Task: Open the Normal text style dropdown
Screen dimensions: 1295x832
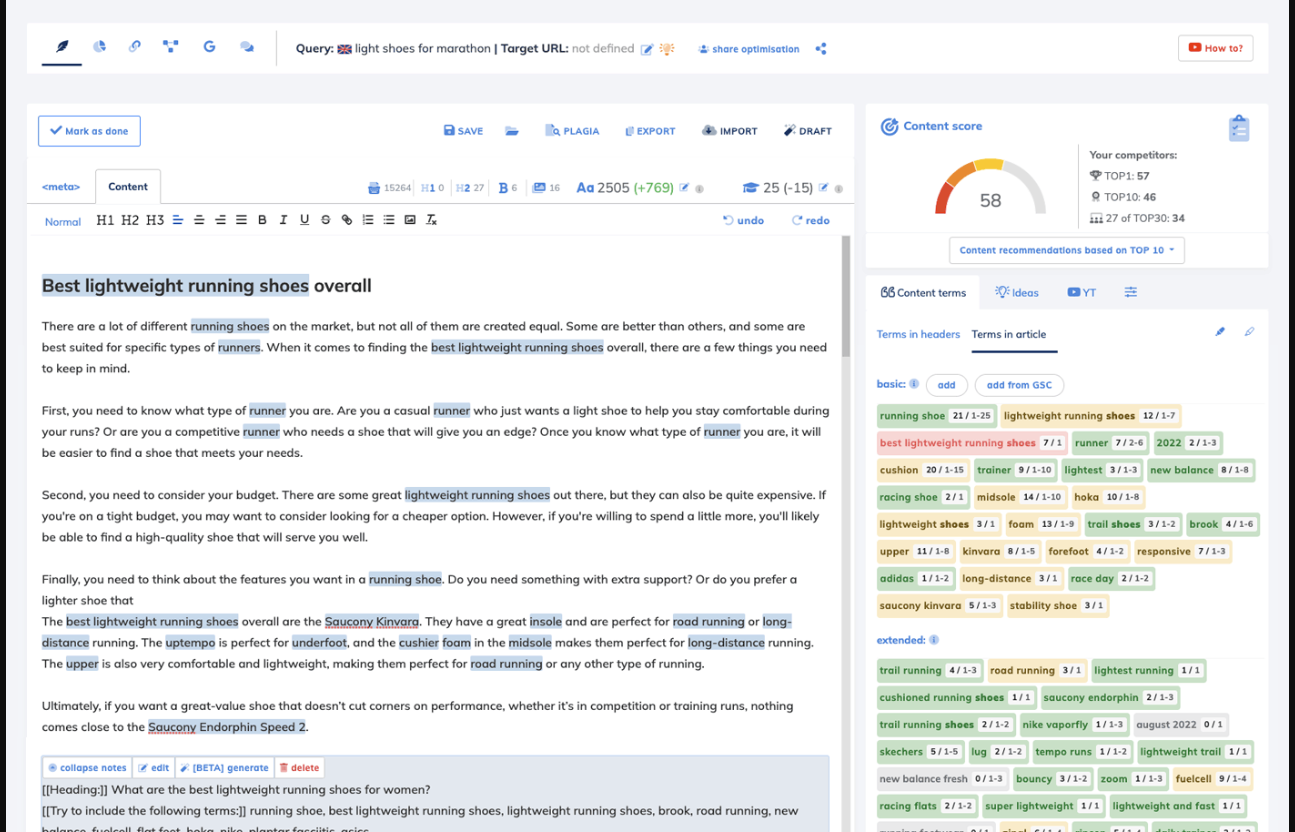Action: [62, 222]
